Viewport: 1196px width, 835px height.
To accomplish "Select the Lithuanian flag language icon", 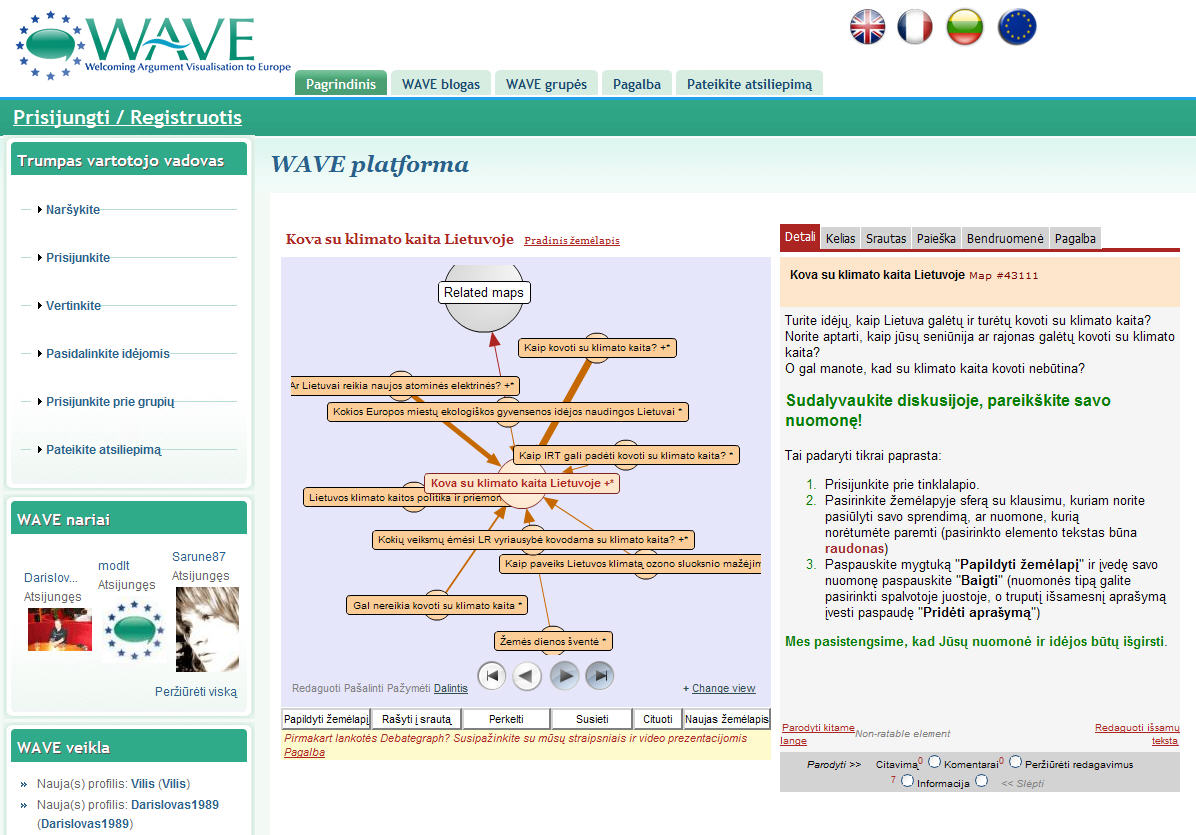I will tap(965, 27).
